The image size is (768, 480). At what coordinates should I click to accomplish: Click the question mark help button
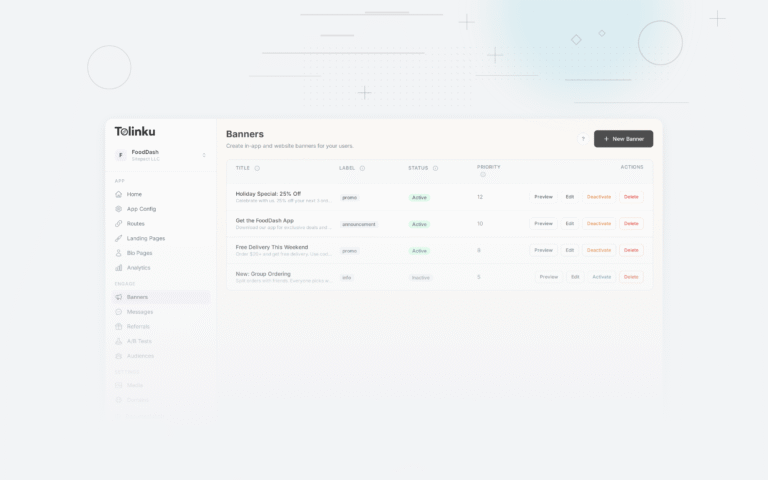583,139
